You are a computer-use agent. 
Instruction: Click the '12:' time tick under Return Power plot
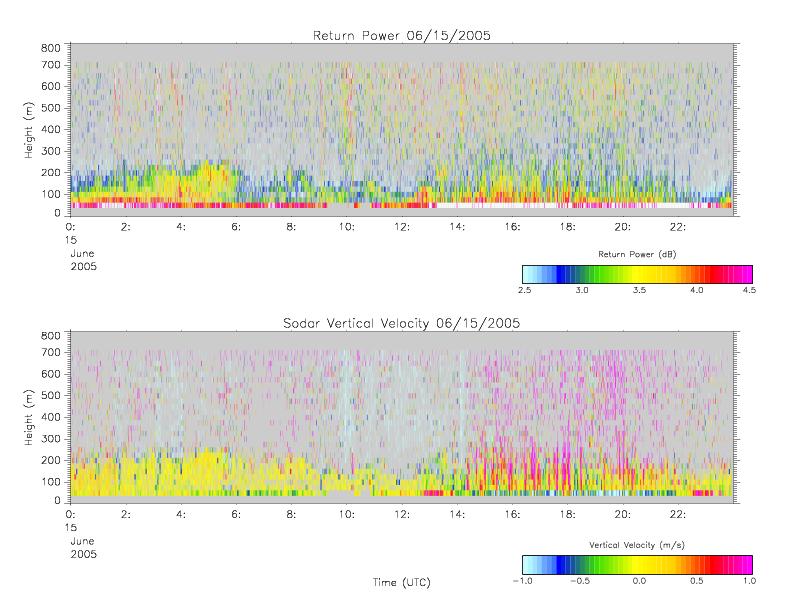(402, 227)
